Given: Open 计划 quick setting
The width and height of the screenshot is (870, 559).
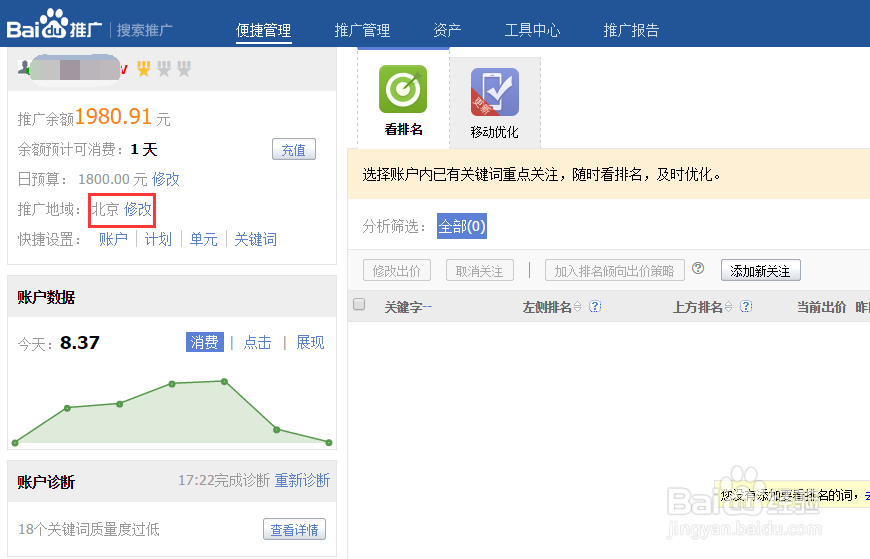Looking at the screenshot, I should 158,239.
